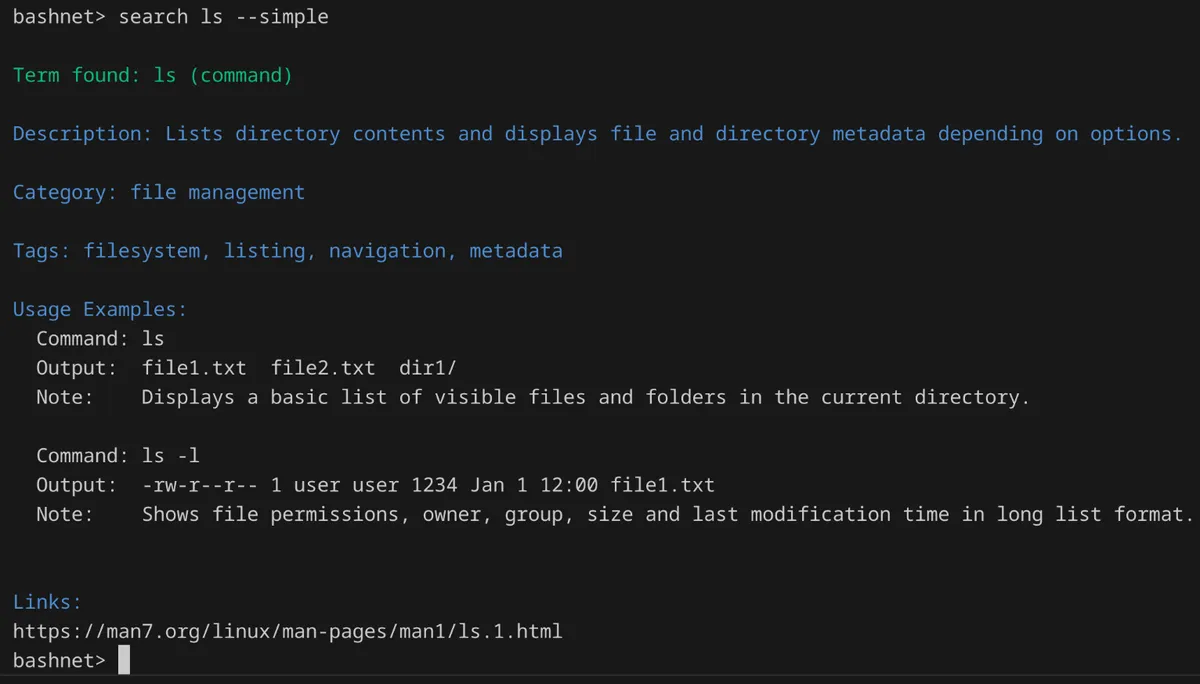Click the 'Term found: ls (command)' line
Screen dimensions: 1200x684
[x=152, y=75]
